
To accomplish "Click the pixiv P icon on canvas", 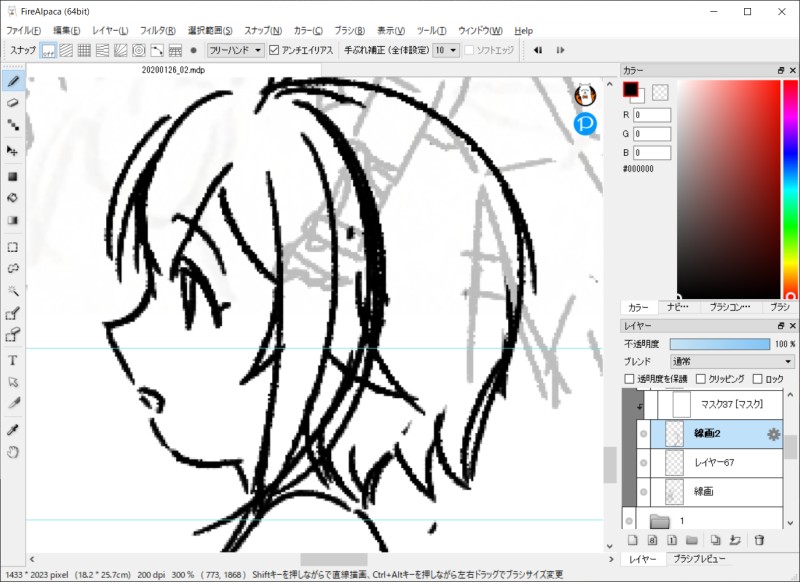I will pos(585,124).
